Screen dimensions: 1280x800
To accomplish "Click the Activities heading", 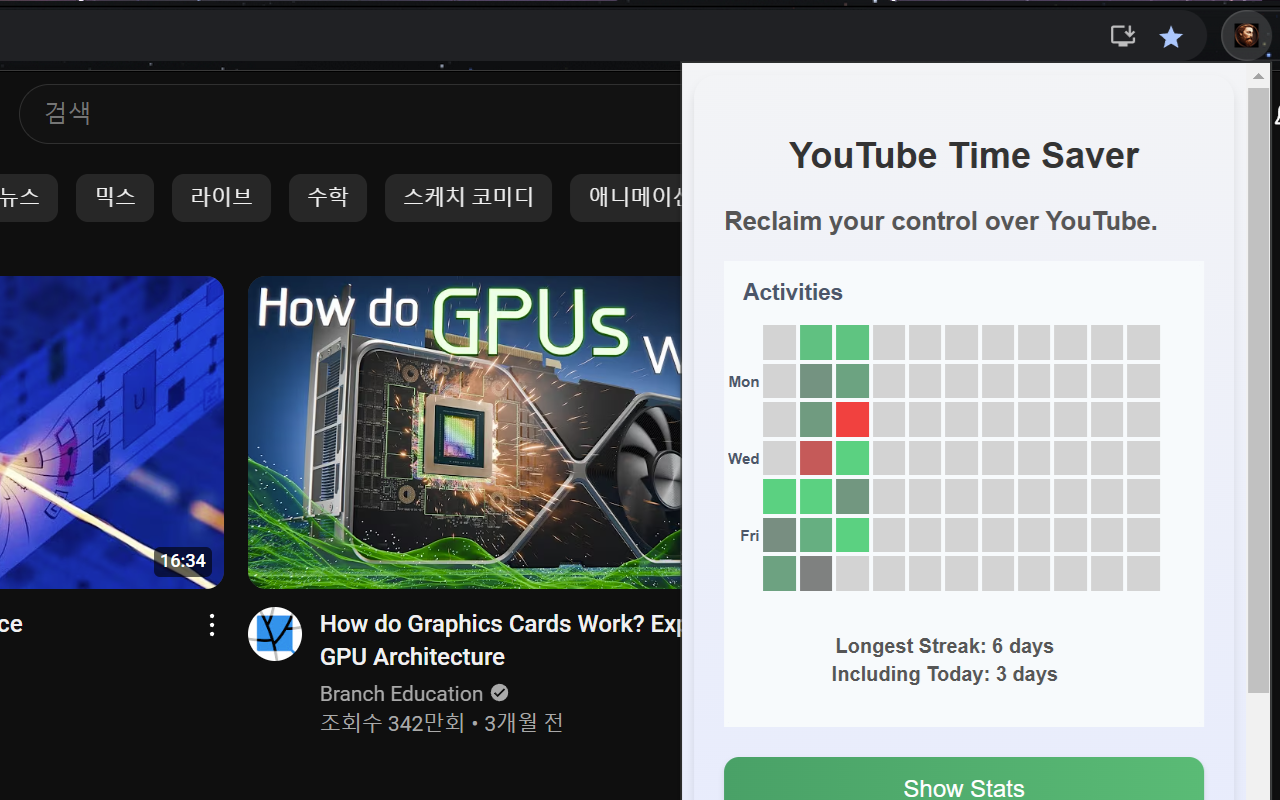I will 793,292.
